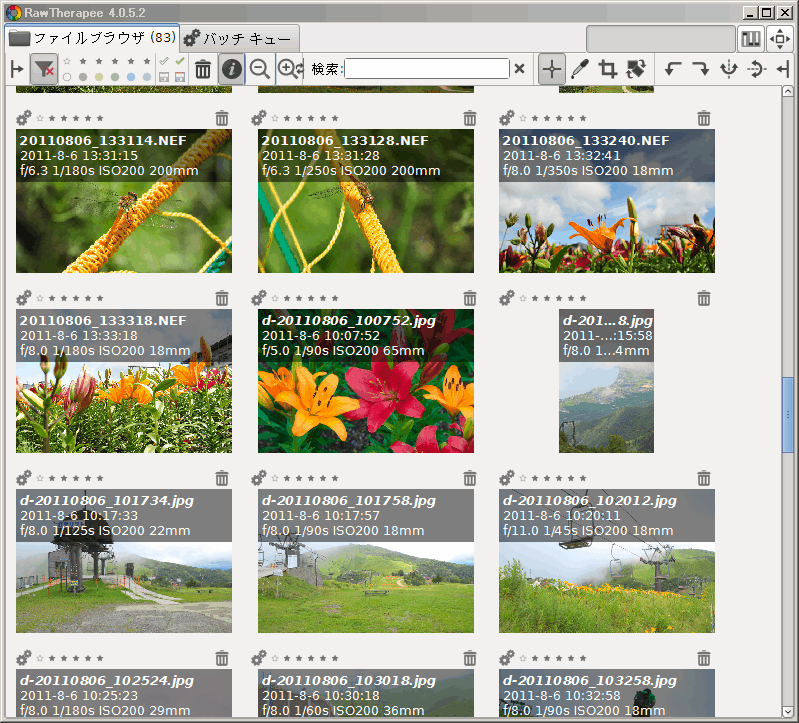Rotate selected images left

[x=673, y=69]
